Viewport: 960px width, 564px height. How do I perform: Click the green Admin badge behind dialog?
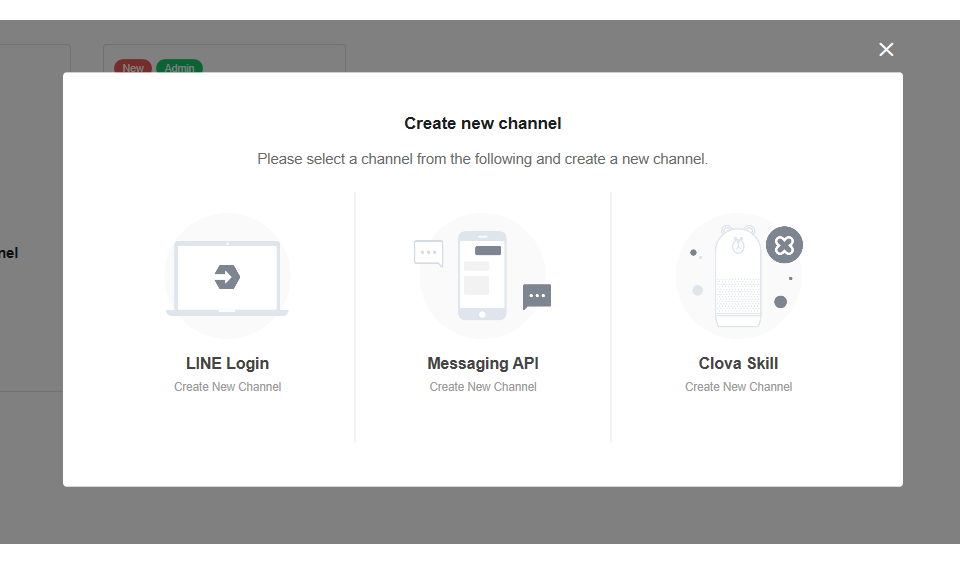[x=179, y=67]
